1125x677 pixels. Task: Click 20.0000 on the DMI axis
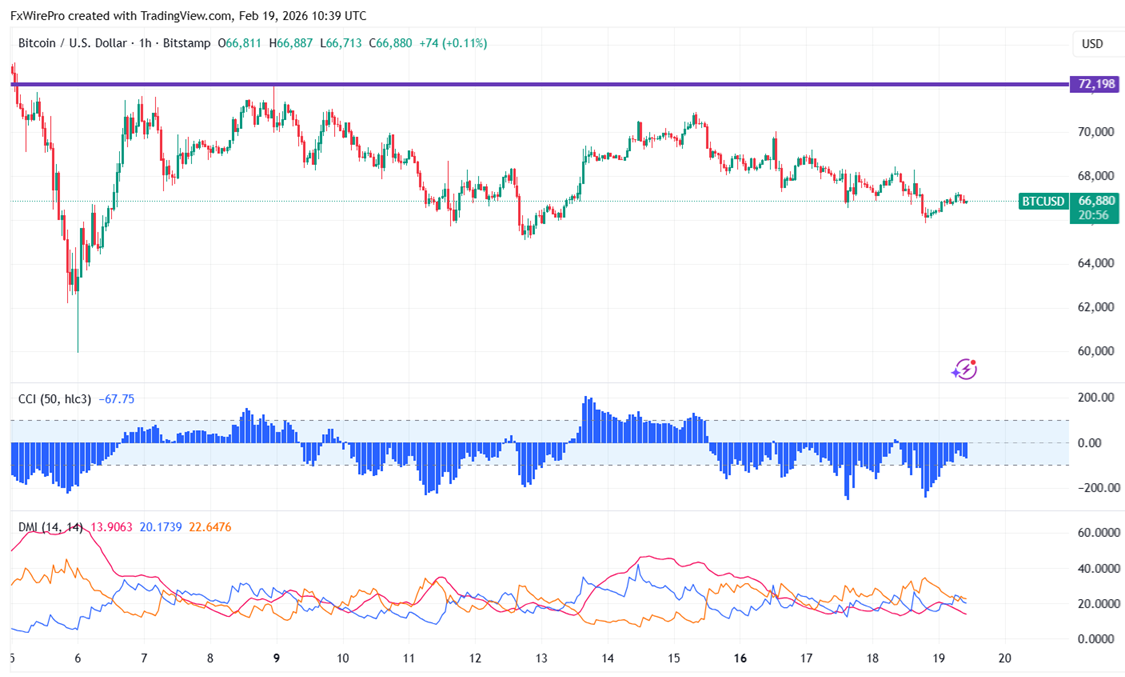coord(1099,604)
